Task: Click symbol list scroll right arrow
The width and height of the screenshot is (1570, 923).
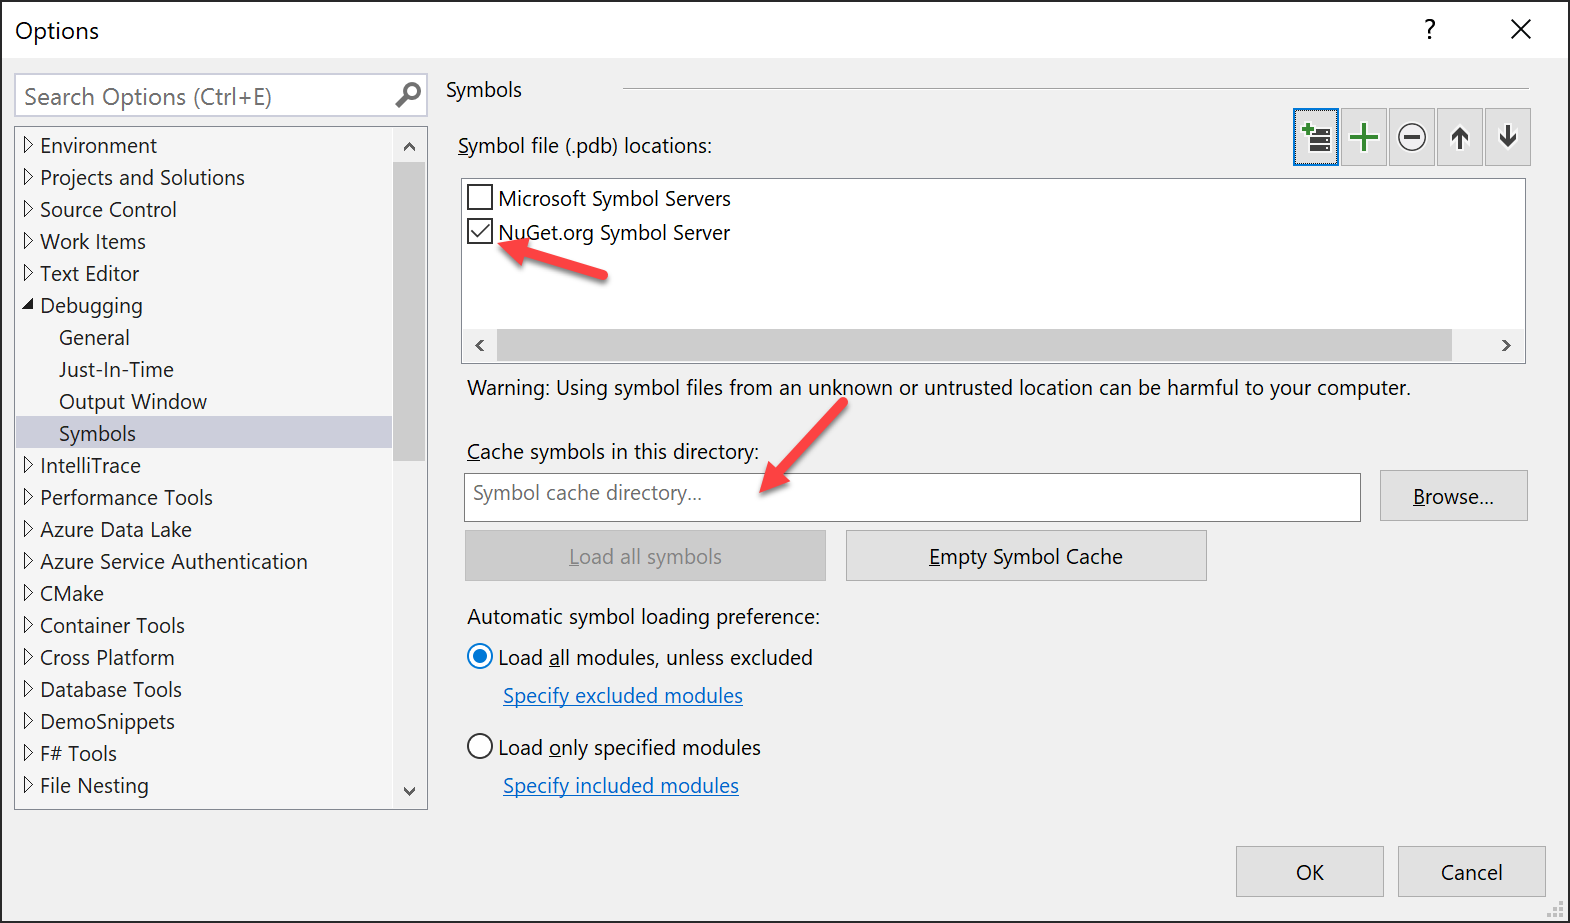Action: [x=1506, y=346]
